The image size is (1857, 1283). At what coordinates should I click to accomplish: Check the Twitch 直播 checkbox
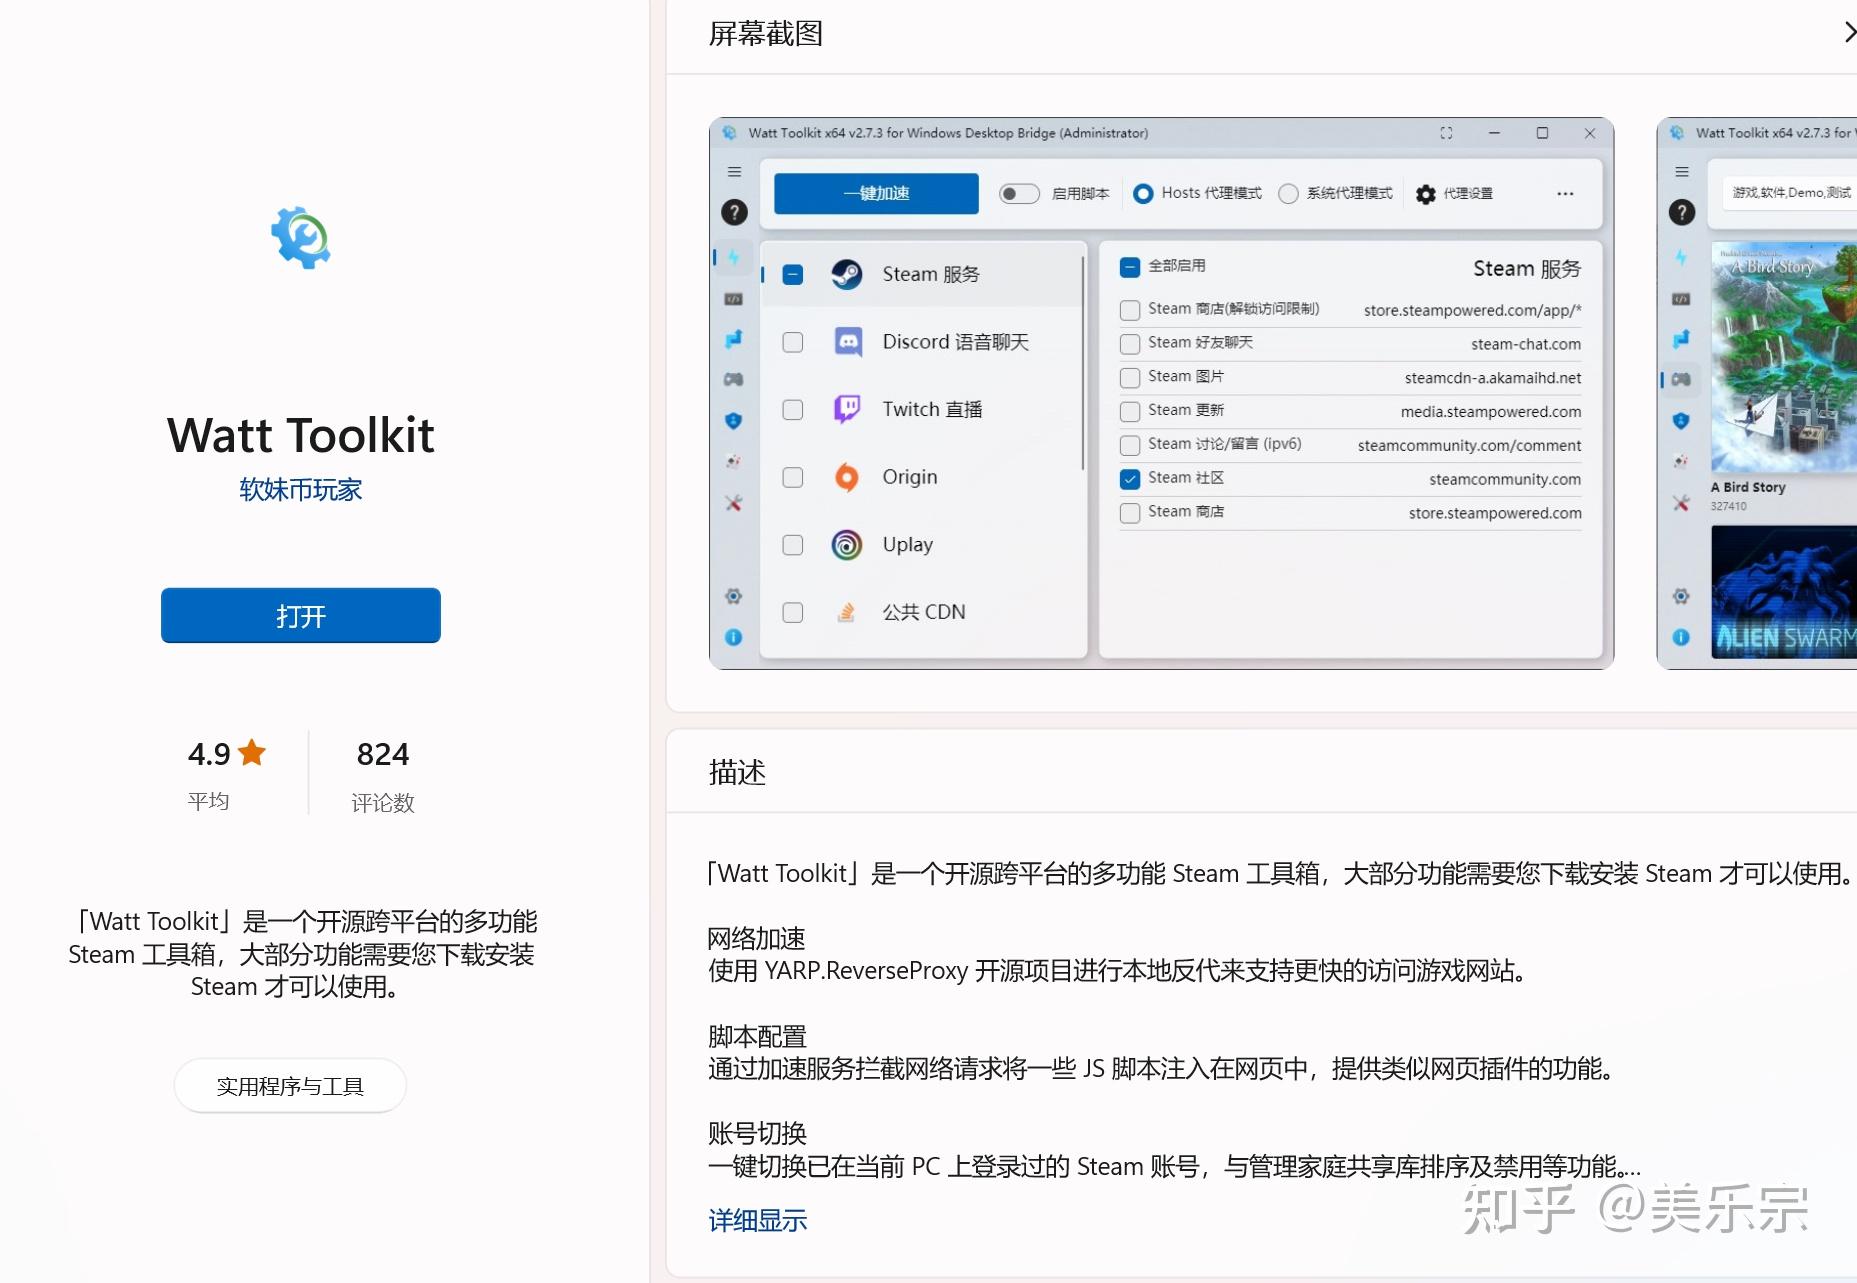pyautogui.click(x=793, y=410)
